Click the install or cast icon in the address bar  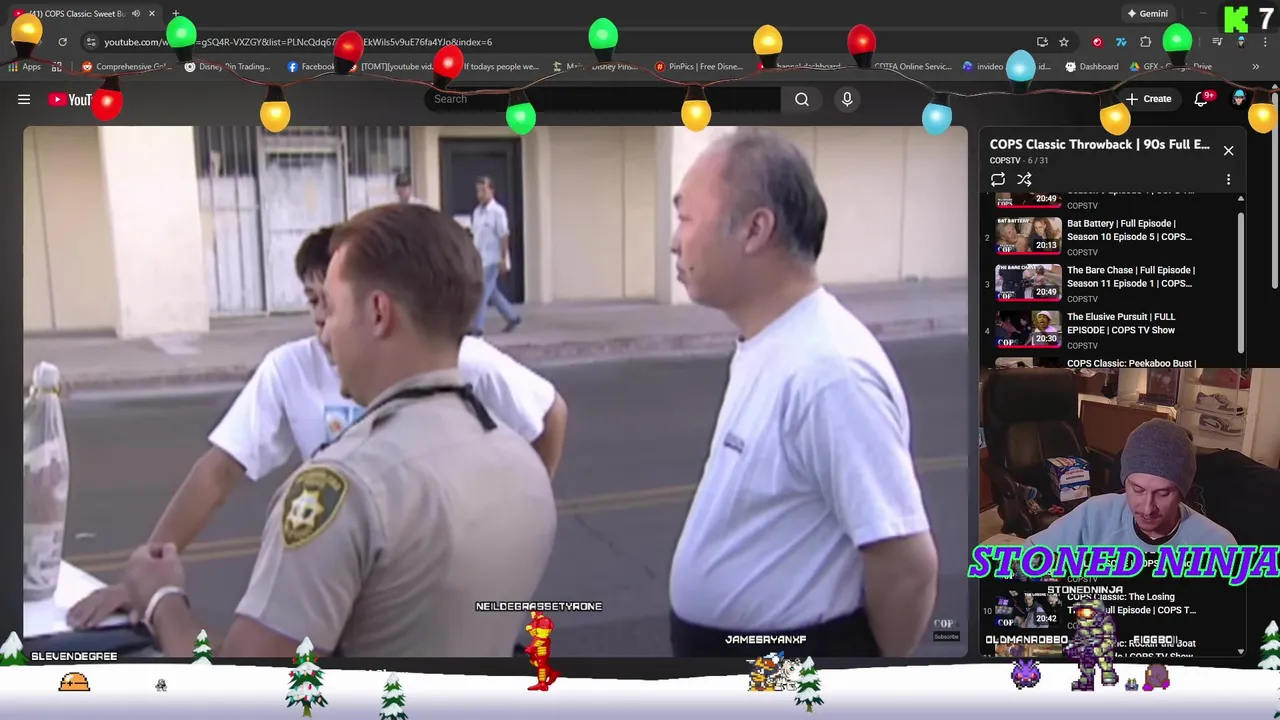tap(1042, 42)
